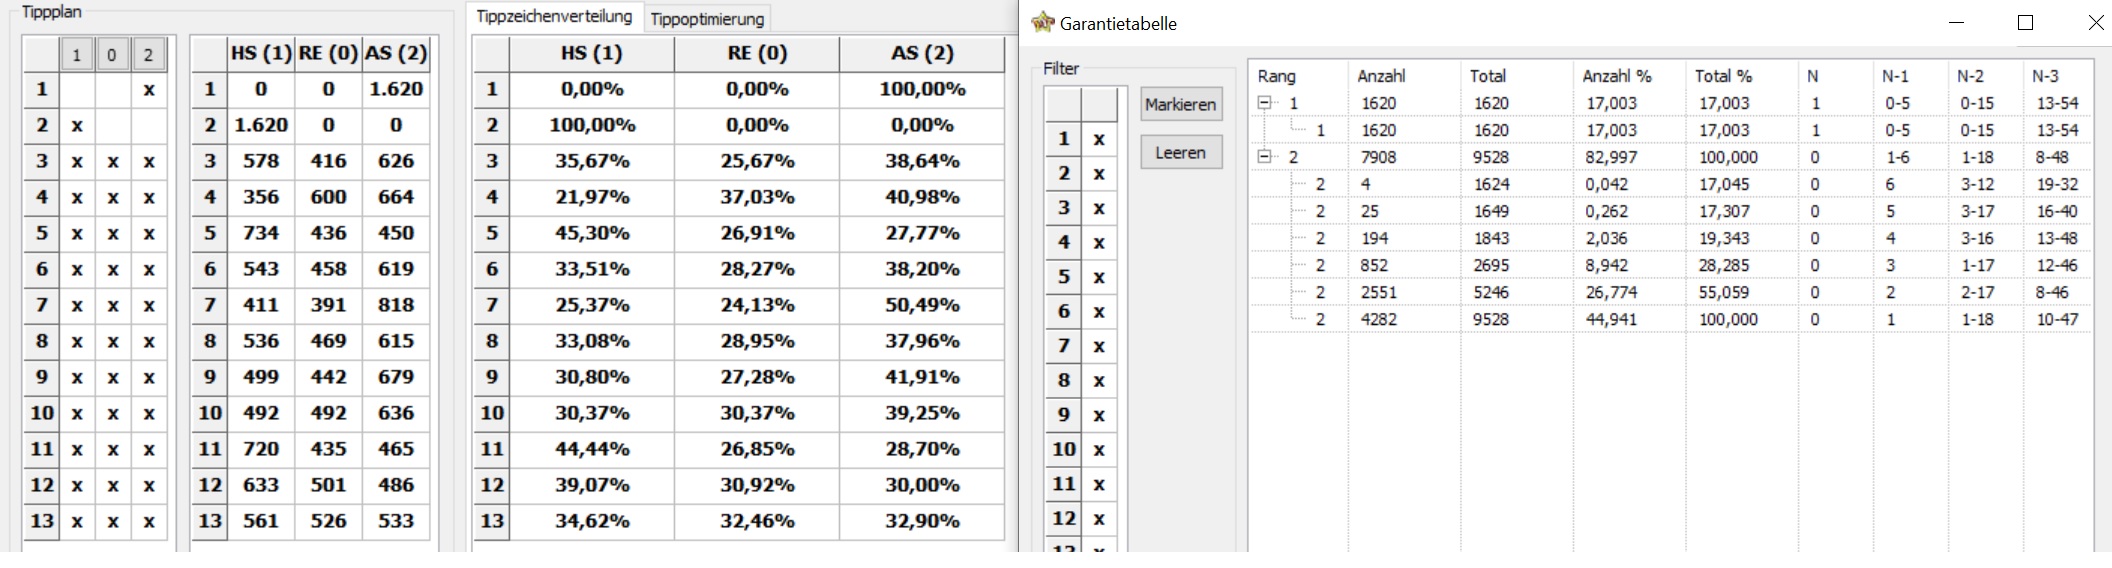The width and height of the screenshot is (2112, 568).
Task: Open the Tippzeichenverteilung tab
Action: click(554, 16)
